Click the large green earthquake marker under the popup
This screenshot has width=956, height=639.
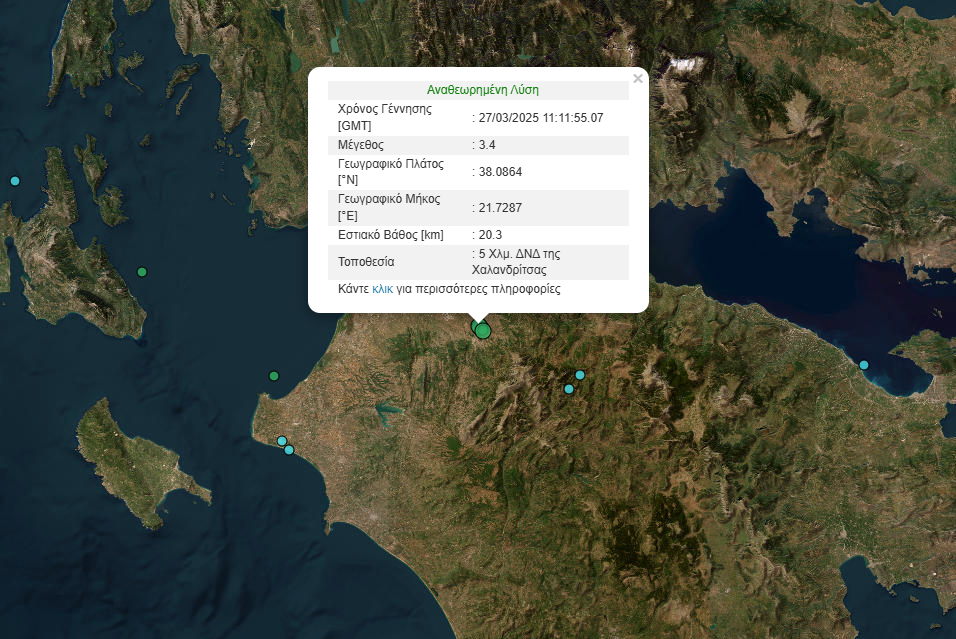tap(483, 330)
